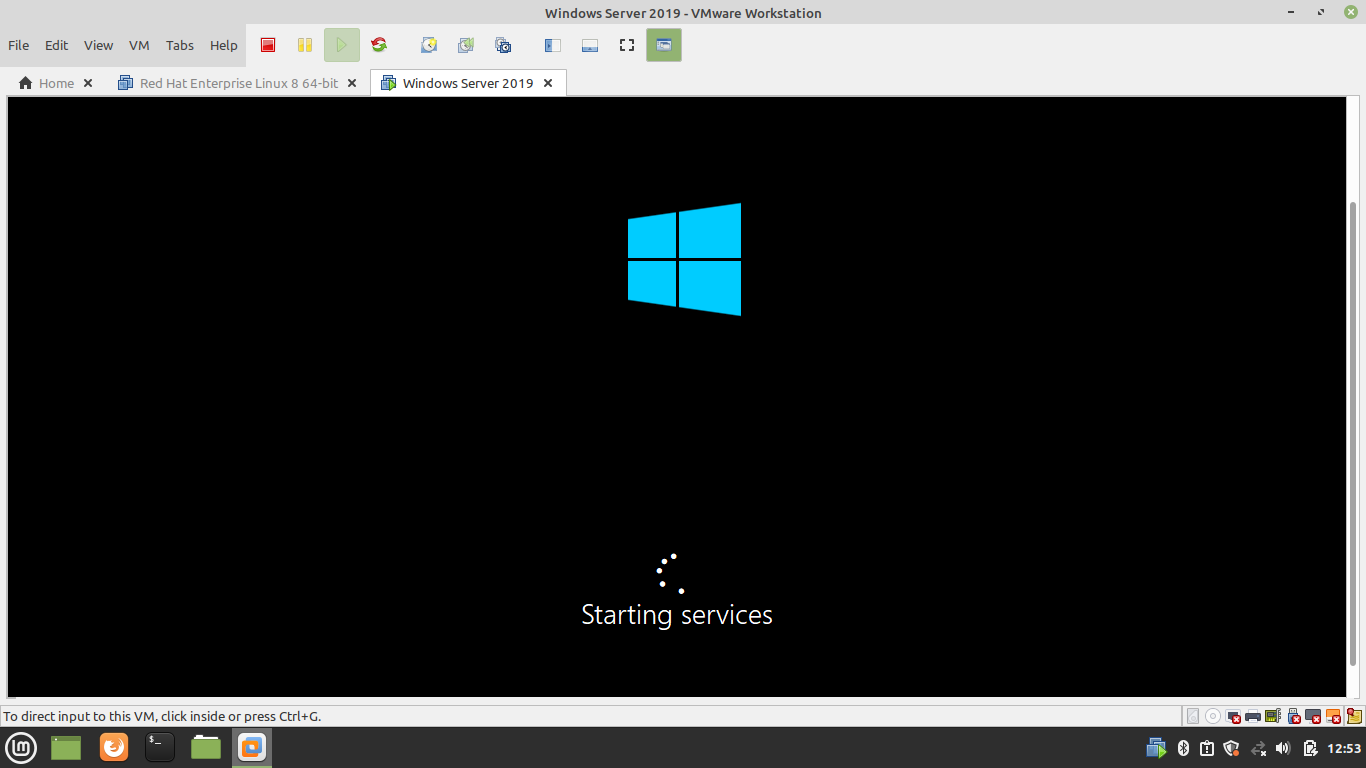Open the message log note icon
The width and height of the screenshot is (1366, 768).
pos(1354,716)
